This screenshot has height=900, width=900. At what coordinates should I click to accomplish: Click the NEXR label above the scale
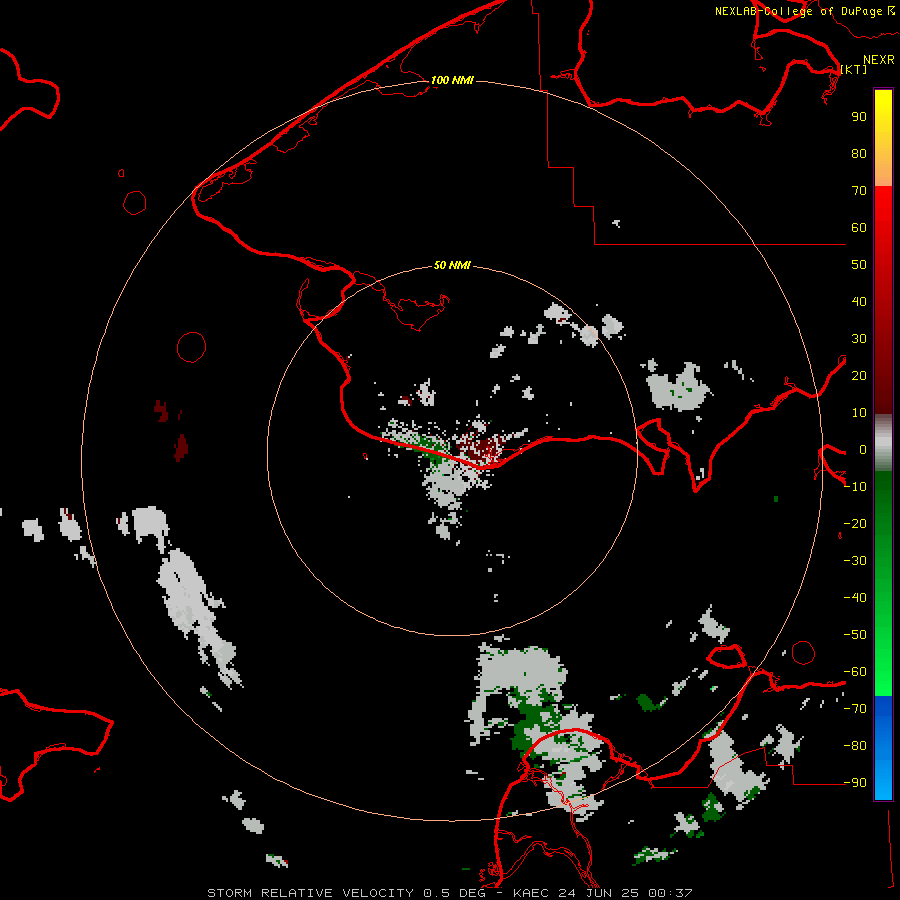[878, 60]
